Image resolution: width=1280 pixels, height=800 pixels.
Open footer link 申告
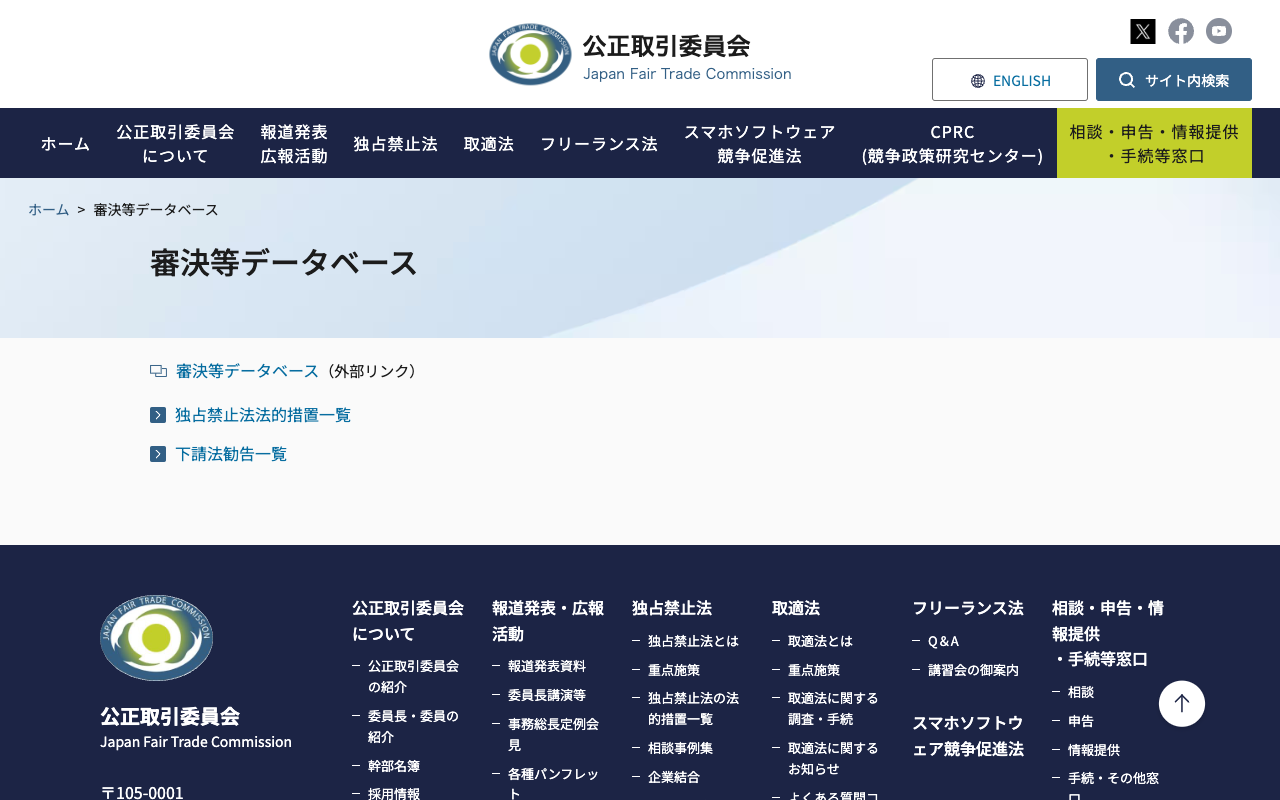tap(1081, 721)
